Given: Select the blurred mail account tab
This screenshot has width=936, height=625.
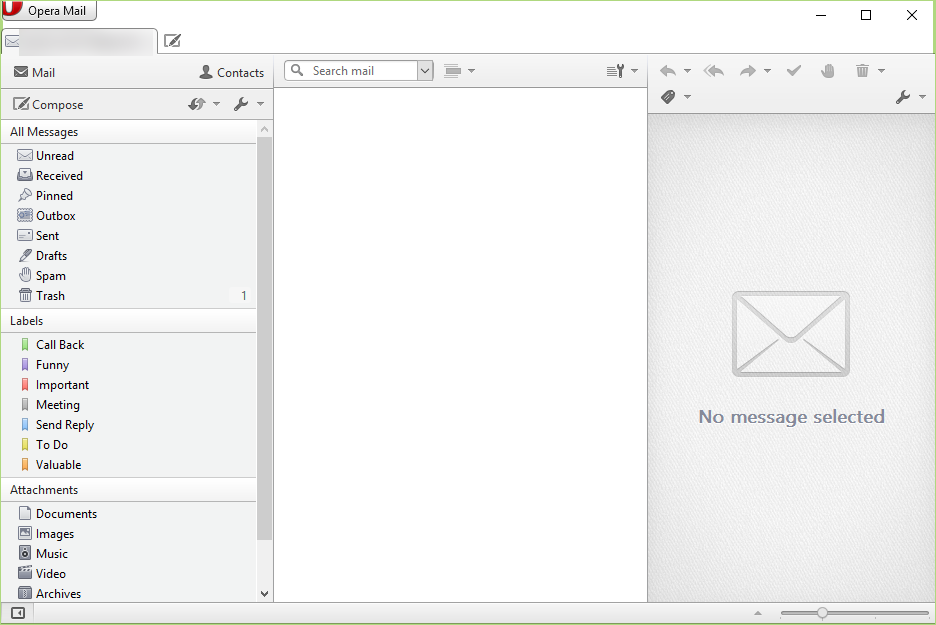Looking at the screenshot, I should (80, 41).
